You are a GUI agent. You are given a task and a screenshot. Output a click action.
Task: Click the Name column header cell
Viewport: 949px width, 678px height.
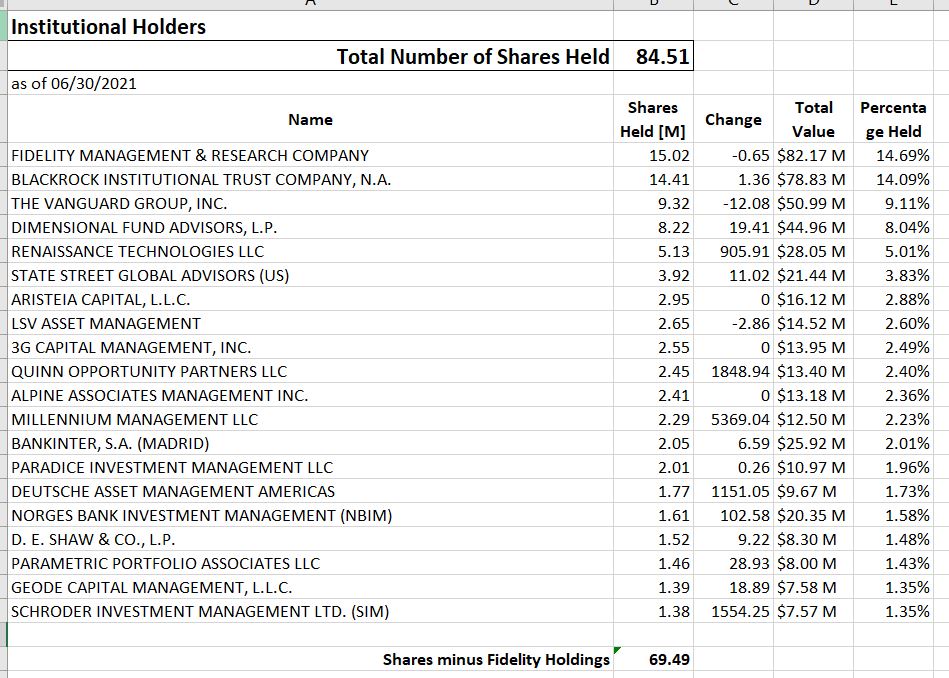[x=310, y=119]
